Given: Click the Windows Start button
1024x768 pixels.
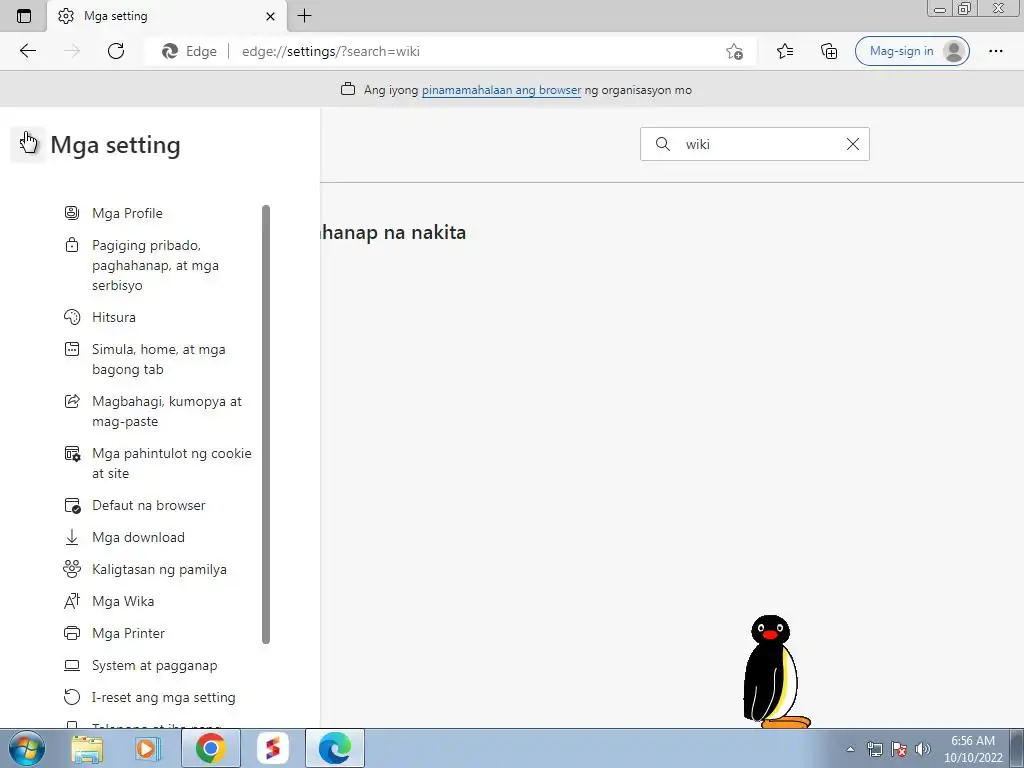Looking at the screenshot, I should point(26,748).
